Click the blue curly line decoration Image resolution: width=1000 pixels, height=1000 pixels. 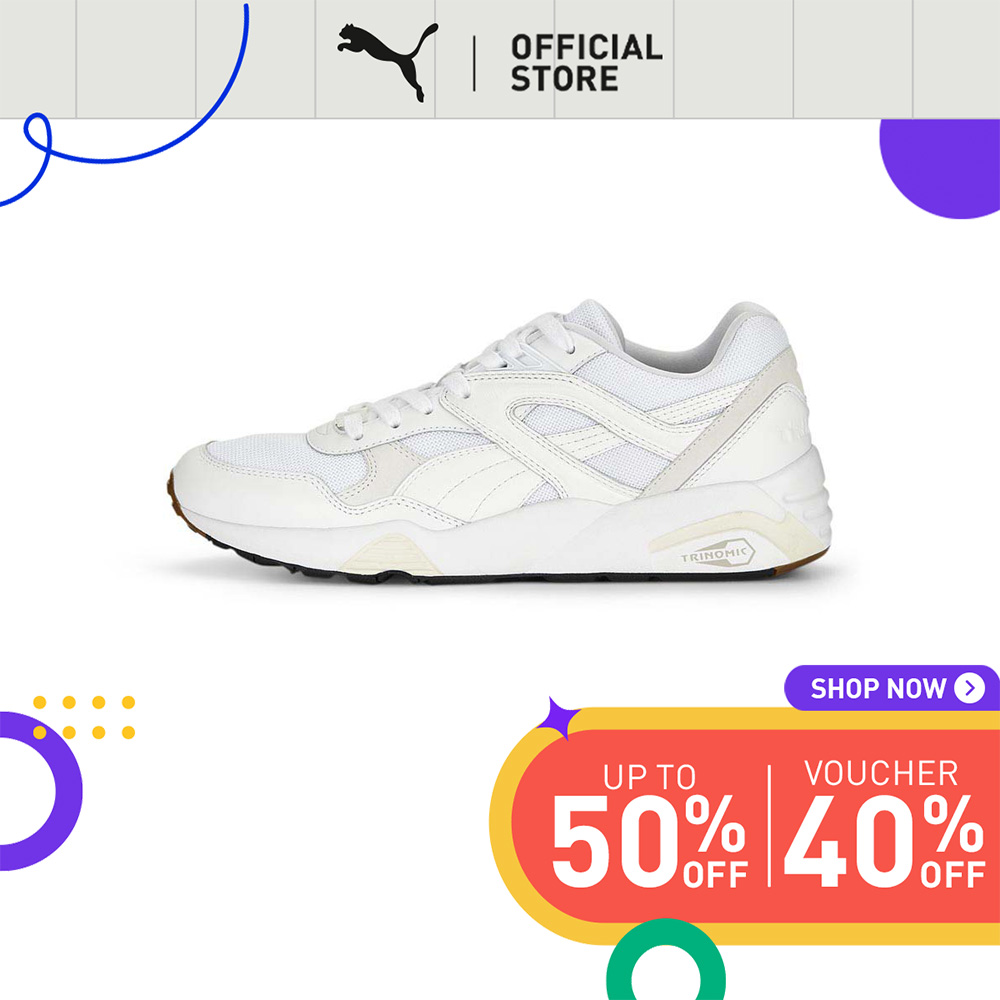[124, 105]
